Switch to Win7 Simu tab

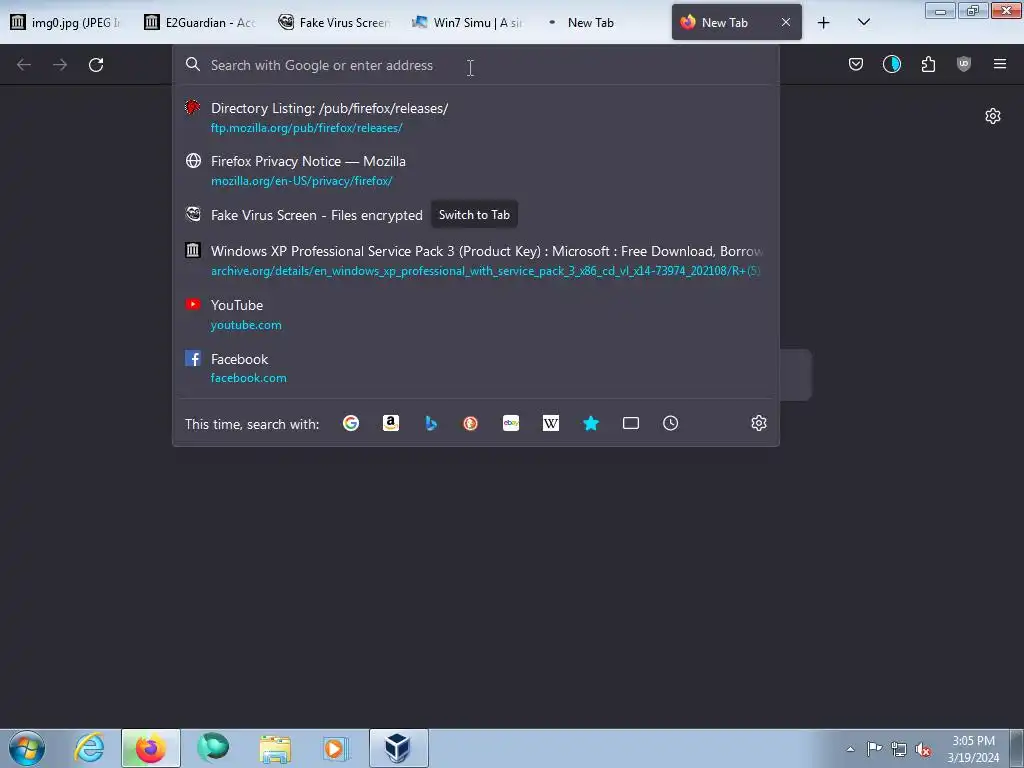[469, 22]
